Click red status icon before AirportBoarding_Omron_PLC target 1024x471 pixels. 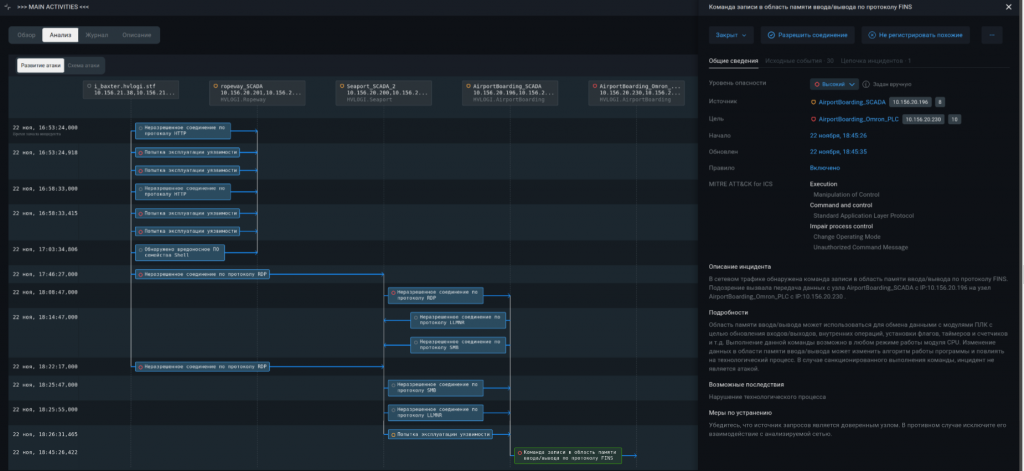click(x=813, y=118)
